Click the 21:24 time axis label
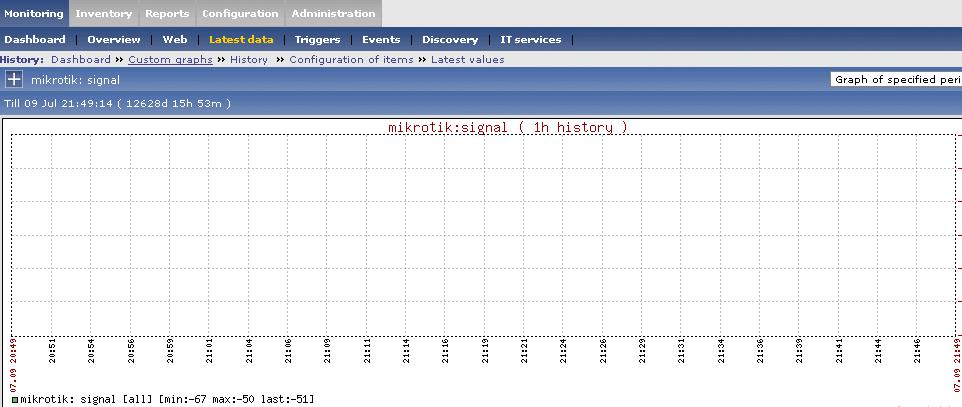Screen dimensions: 962x407 pyautogui.click(x=563, y=350)
